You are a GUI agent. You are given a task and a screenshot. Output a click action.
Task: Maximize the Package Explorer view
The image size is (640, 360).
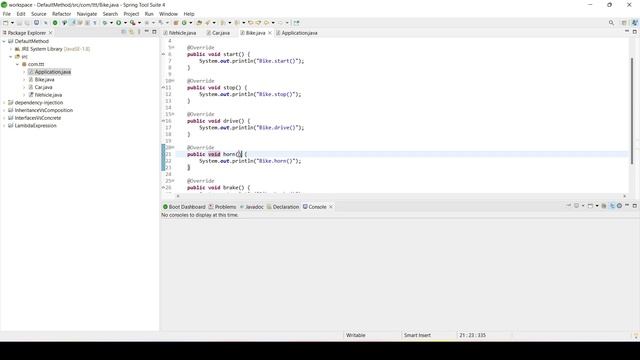tap(154, 32)
